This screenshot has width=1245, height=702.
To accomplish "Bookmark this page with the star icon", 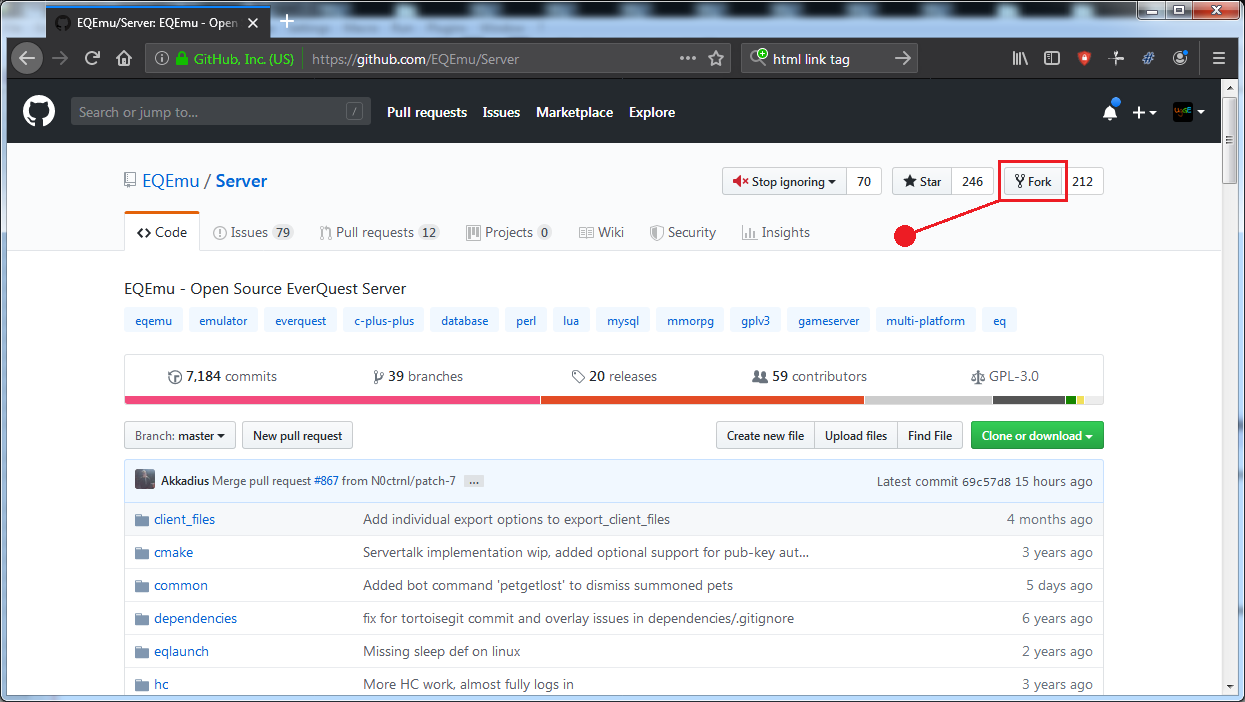I will 716,59.
